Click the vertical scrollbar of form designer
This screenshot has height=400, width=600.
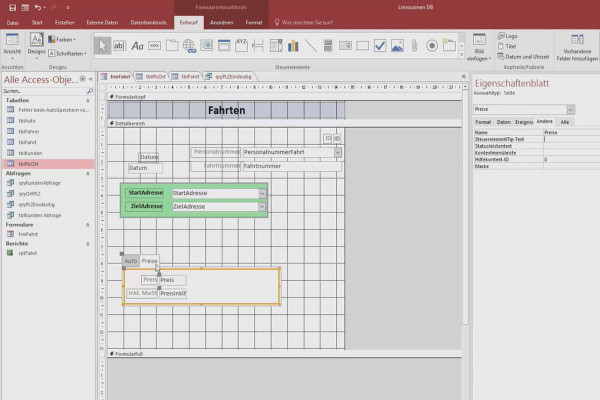[x=465, y=207]
